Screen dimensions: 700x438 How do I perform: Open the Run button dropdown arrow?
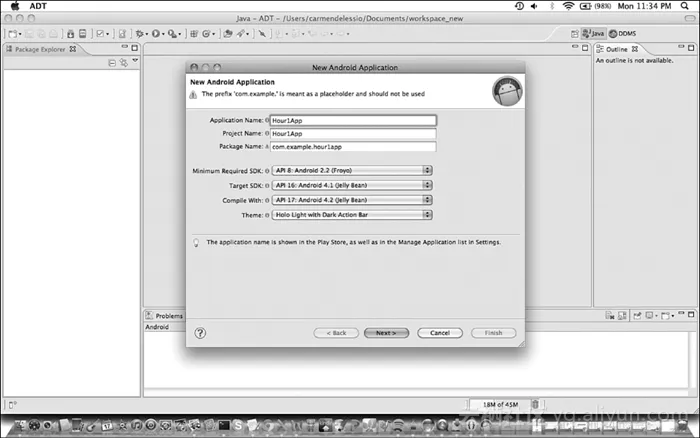tap(163, 34)
